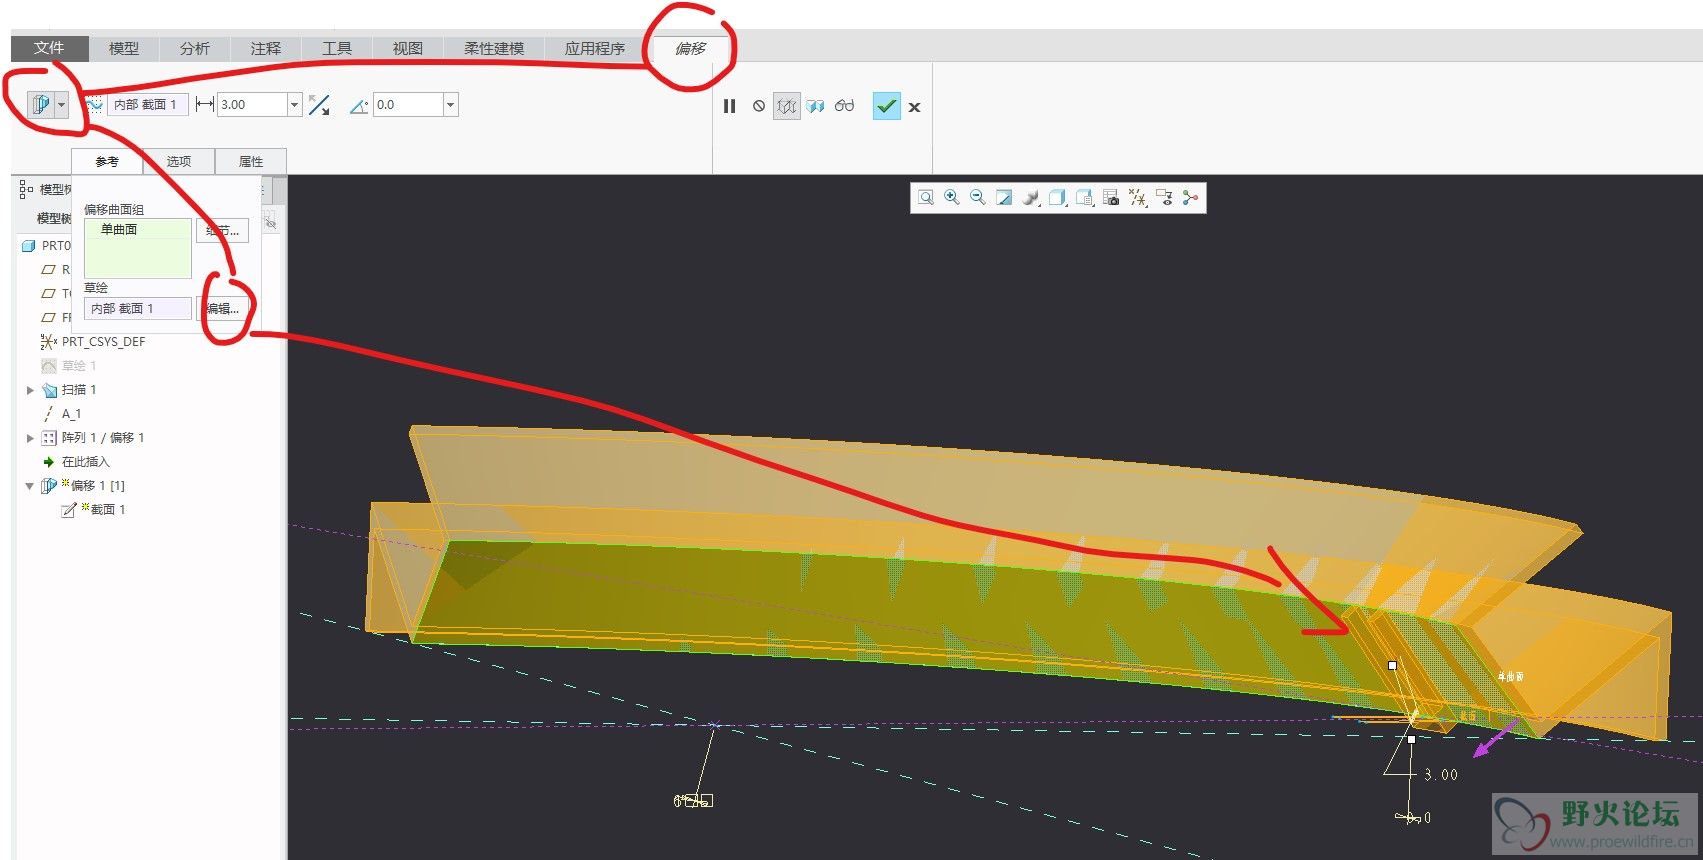Toggle the glasses verify preview mode
Viewport: 1703px width, 860px height.
click(845, 106)
